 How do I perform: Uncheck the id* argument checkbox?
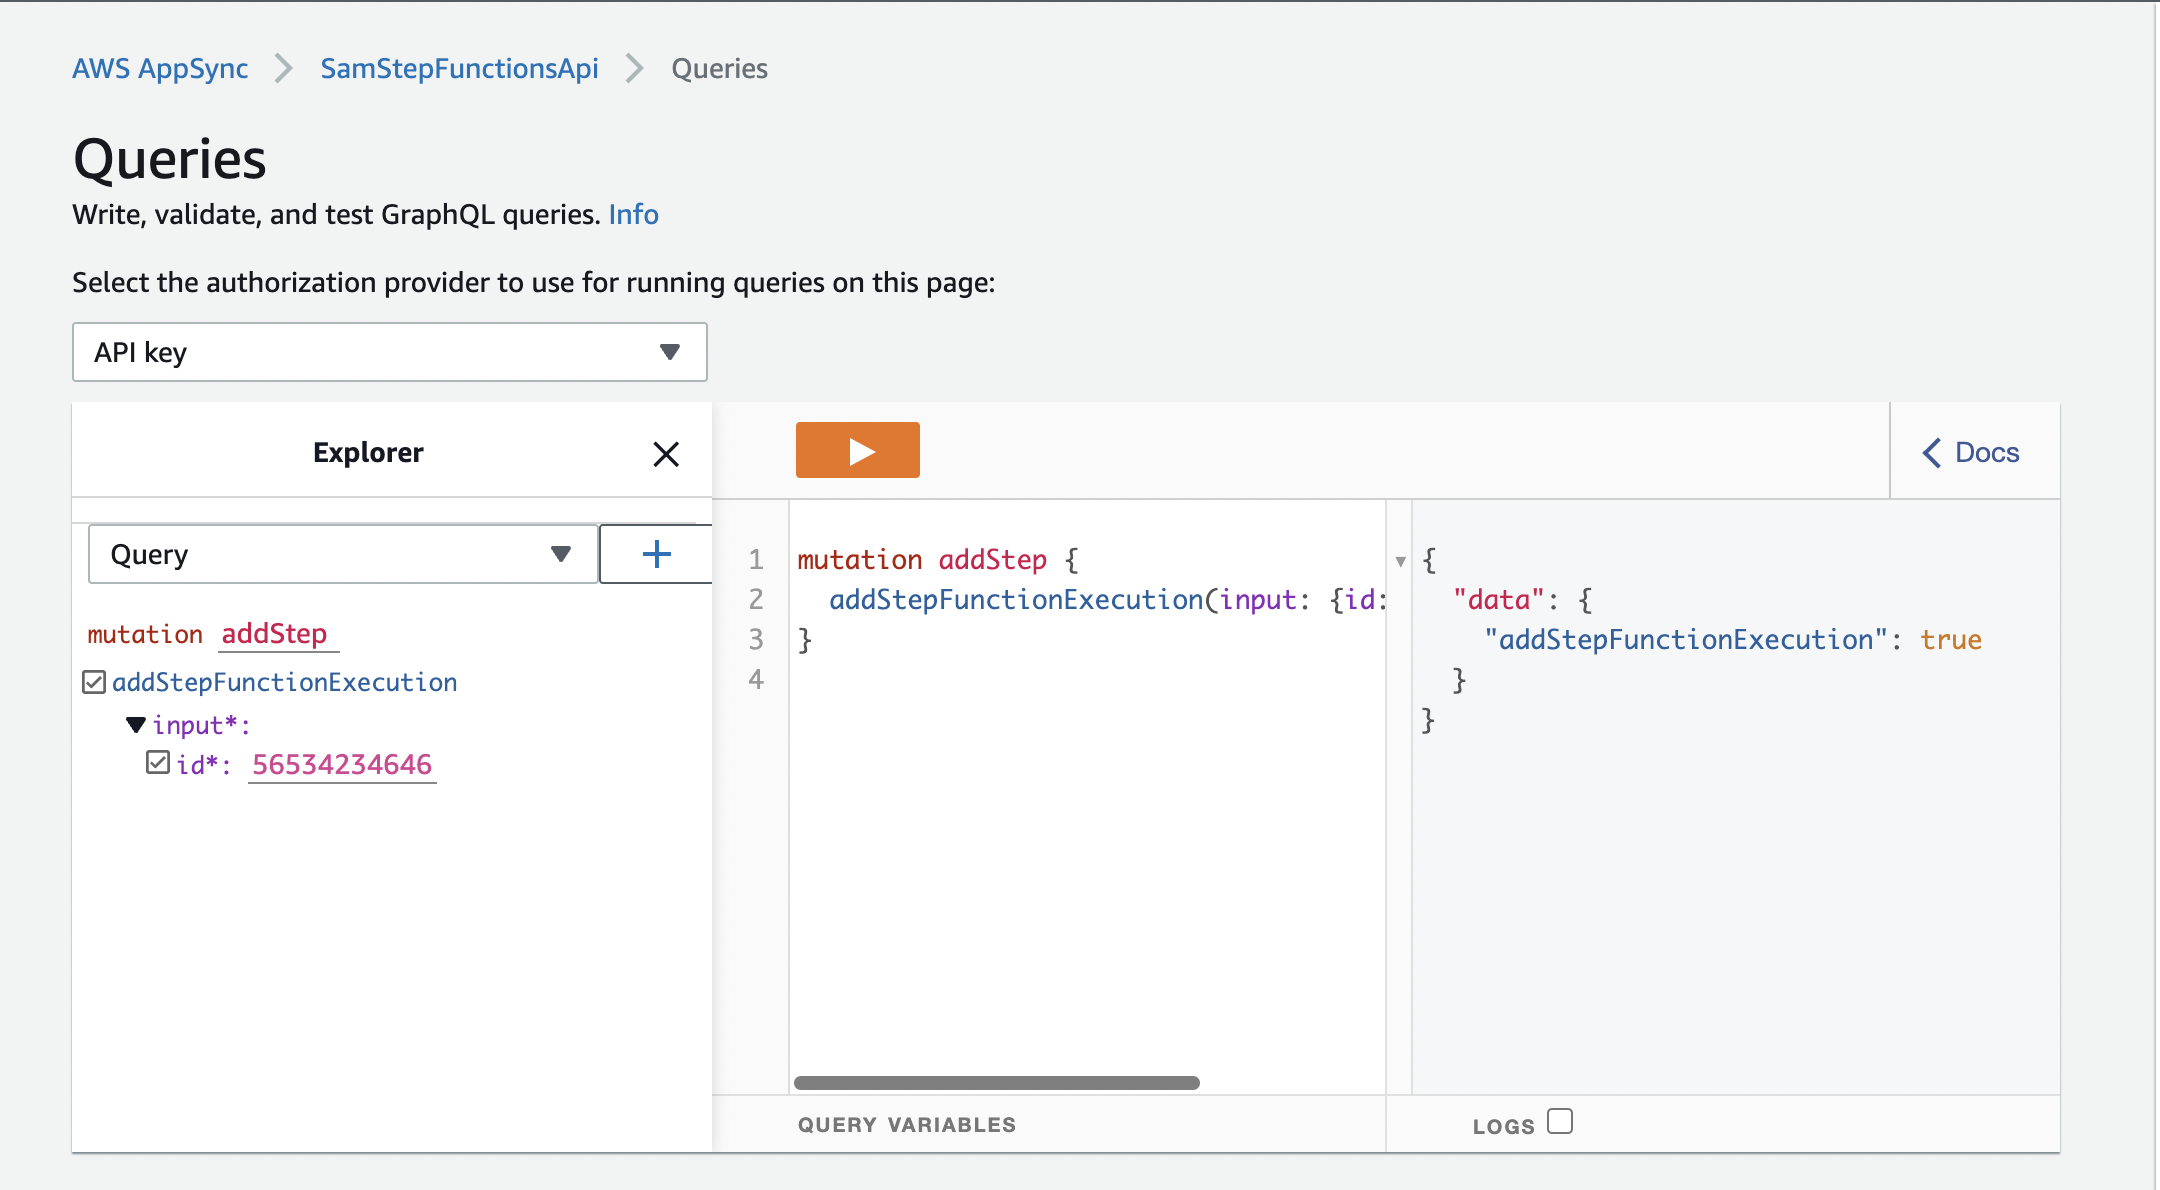(158, 763)
